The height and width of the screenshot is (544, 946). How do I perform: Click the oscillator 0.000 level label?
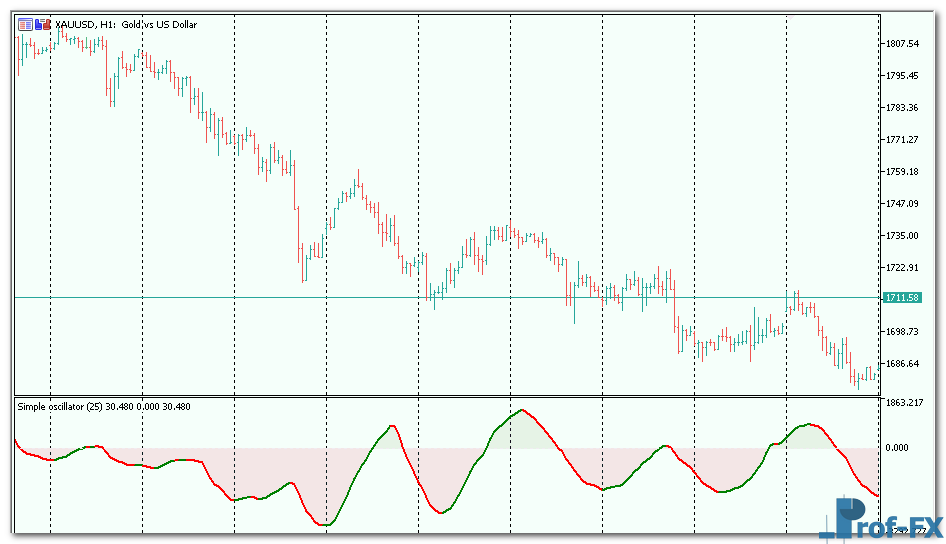coord(896,448)
